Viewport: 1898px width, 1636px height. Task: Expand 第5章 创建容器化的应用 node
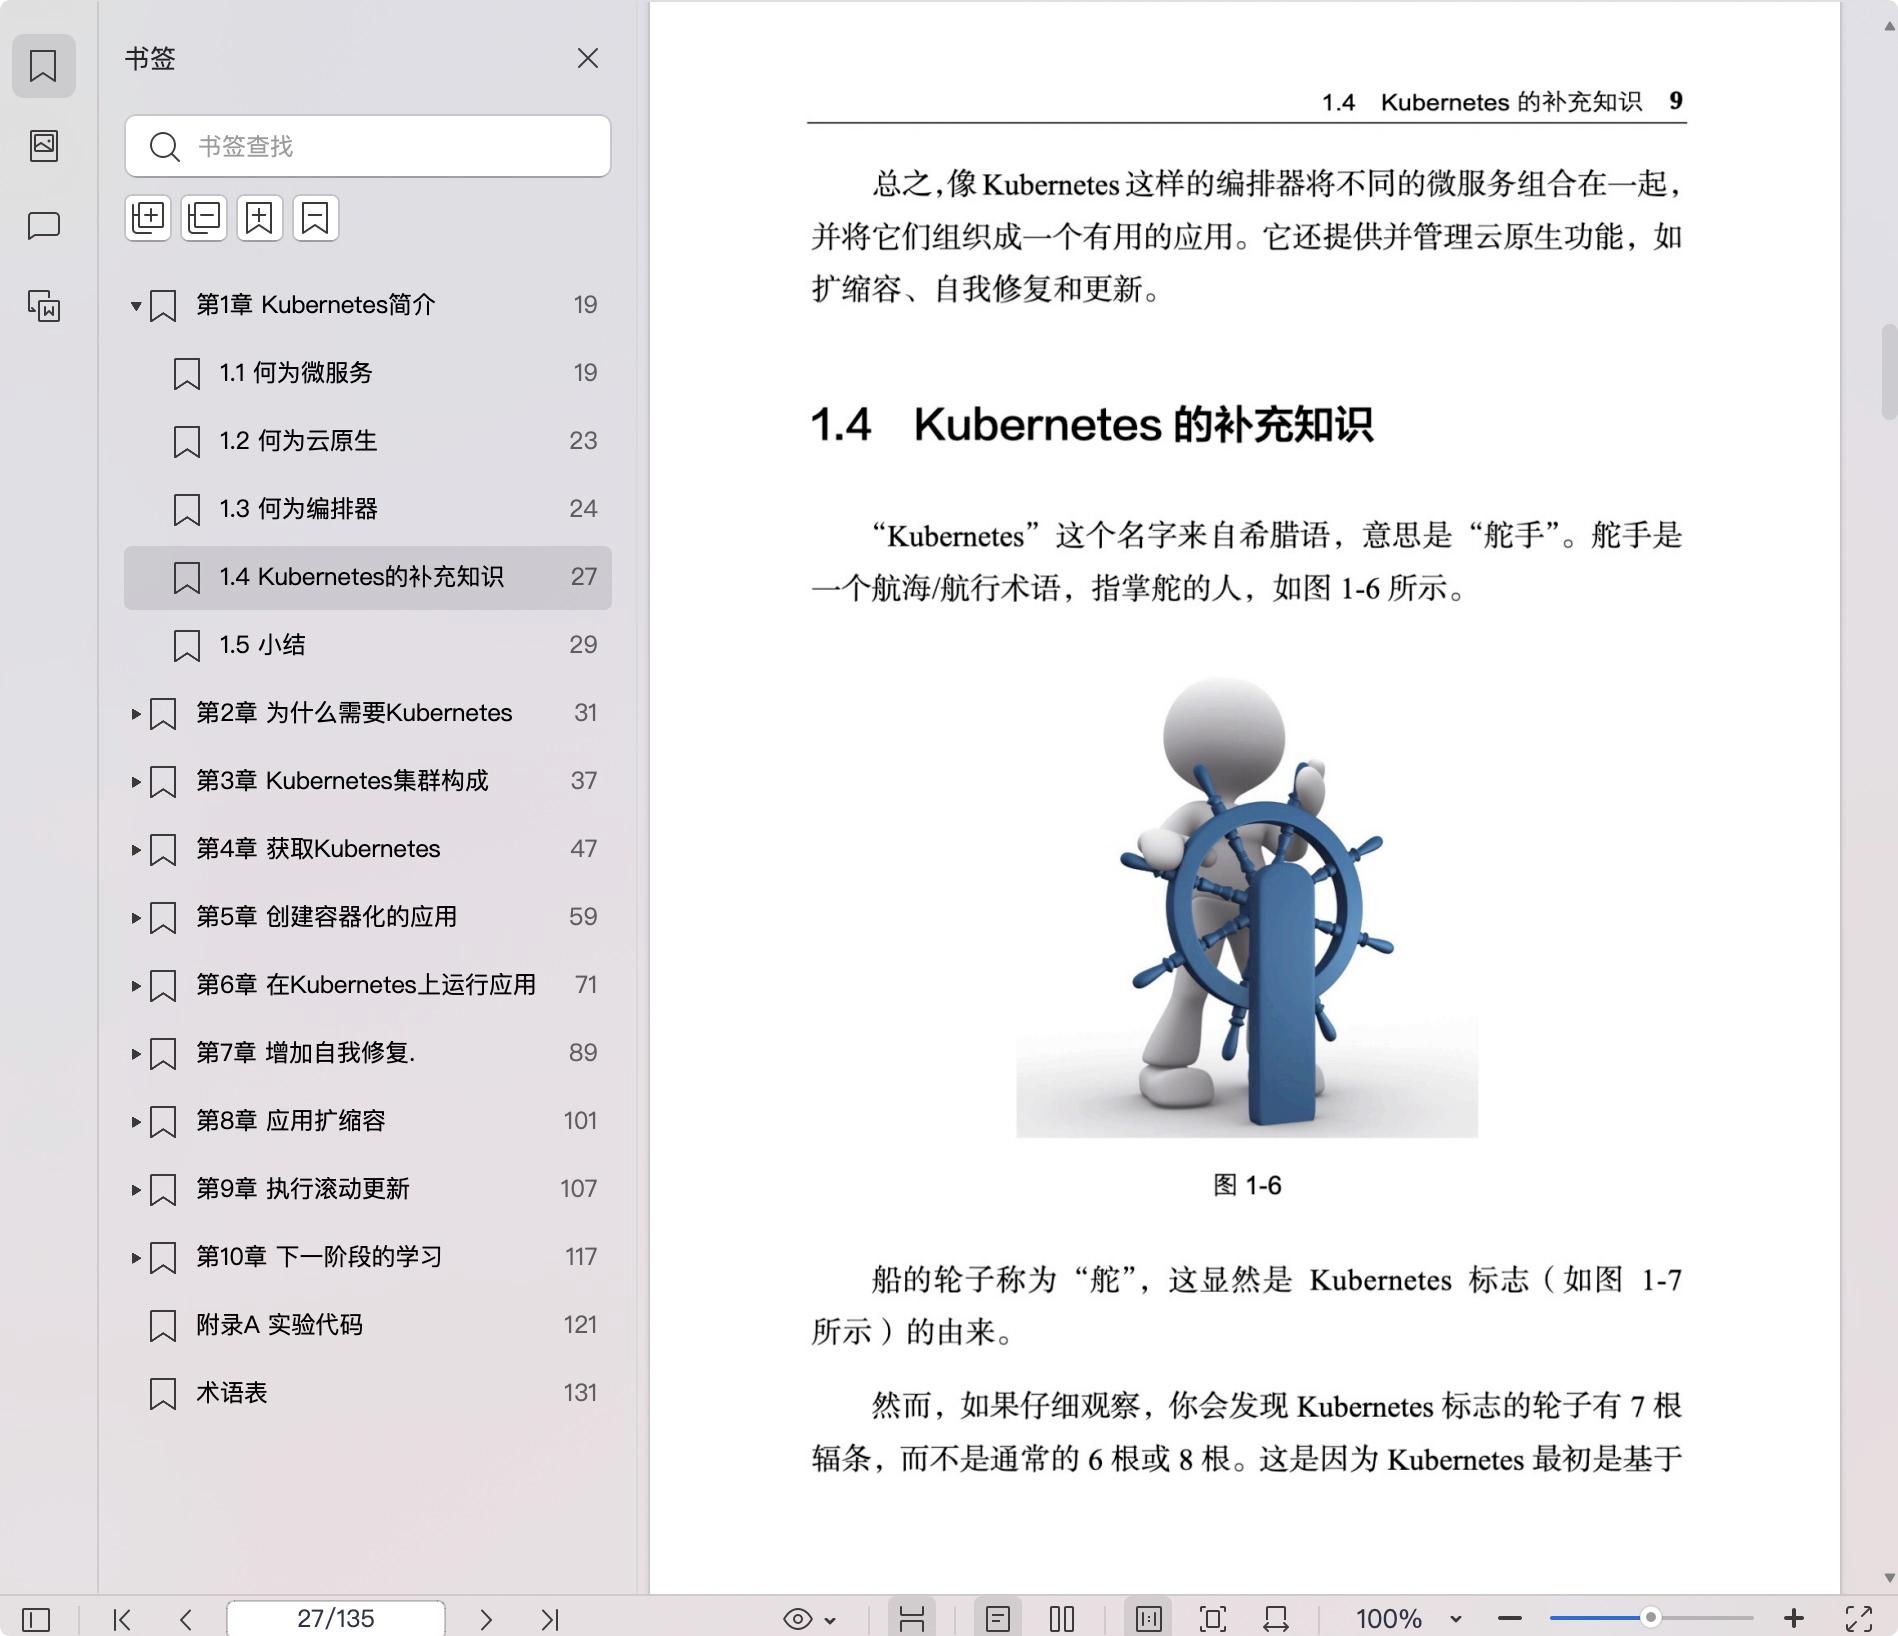click(x=136, y=918)
